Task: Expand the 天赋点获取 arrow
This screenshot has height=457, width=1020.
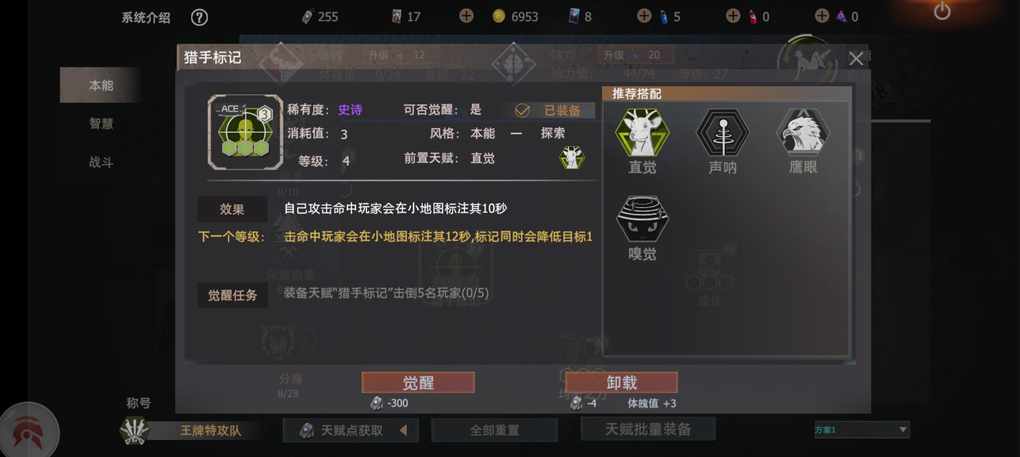Action: pos(403,430)
